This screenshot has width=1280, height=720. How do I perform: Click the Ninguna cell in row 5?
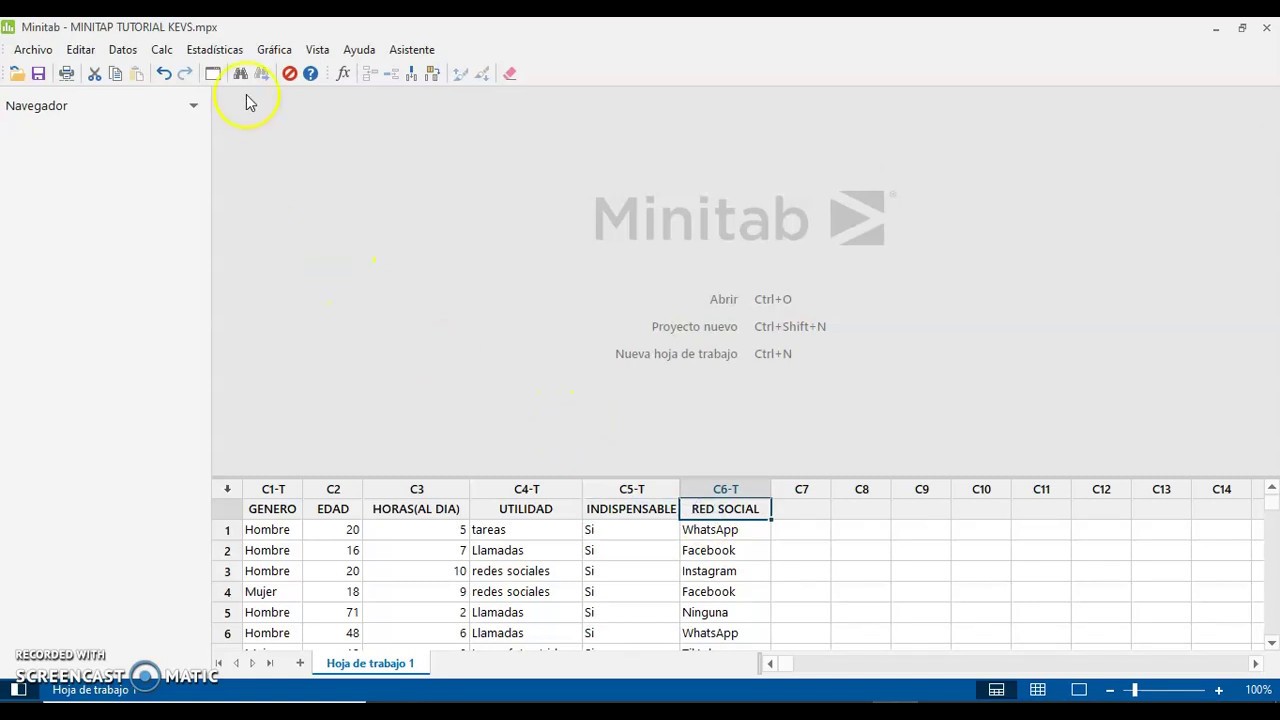pos(726,613)
